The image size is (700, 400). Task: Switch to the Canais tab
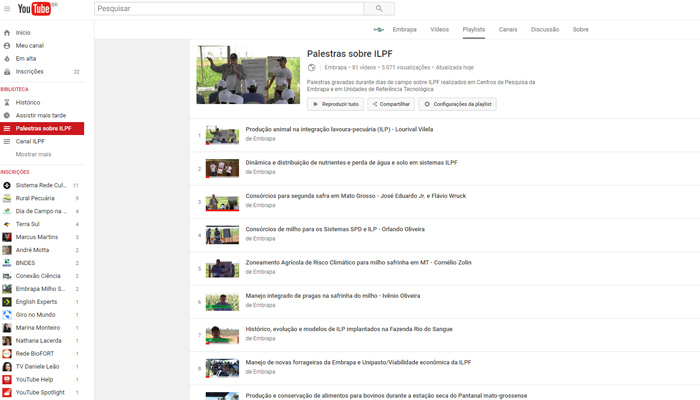[508, 30]
